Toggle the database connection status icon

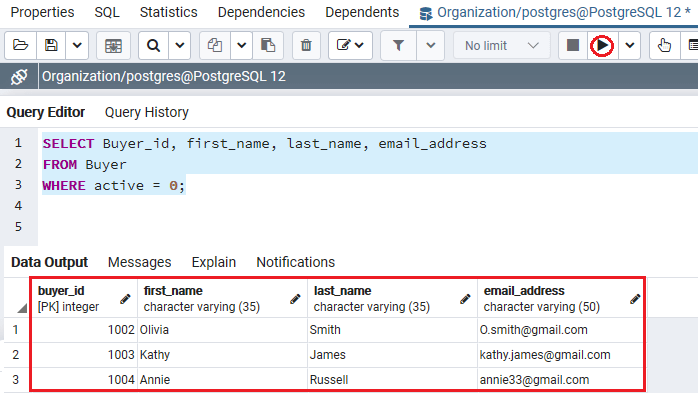[19, 77]
